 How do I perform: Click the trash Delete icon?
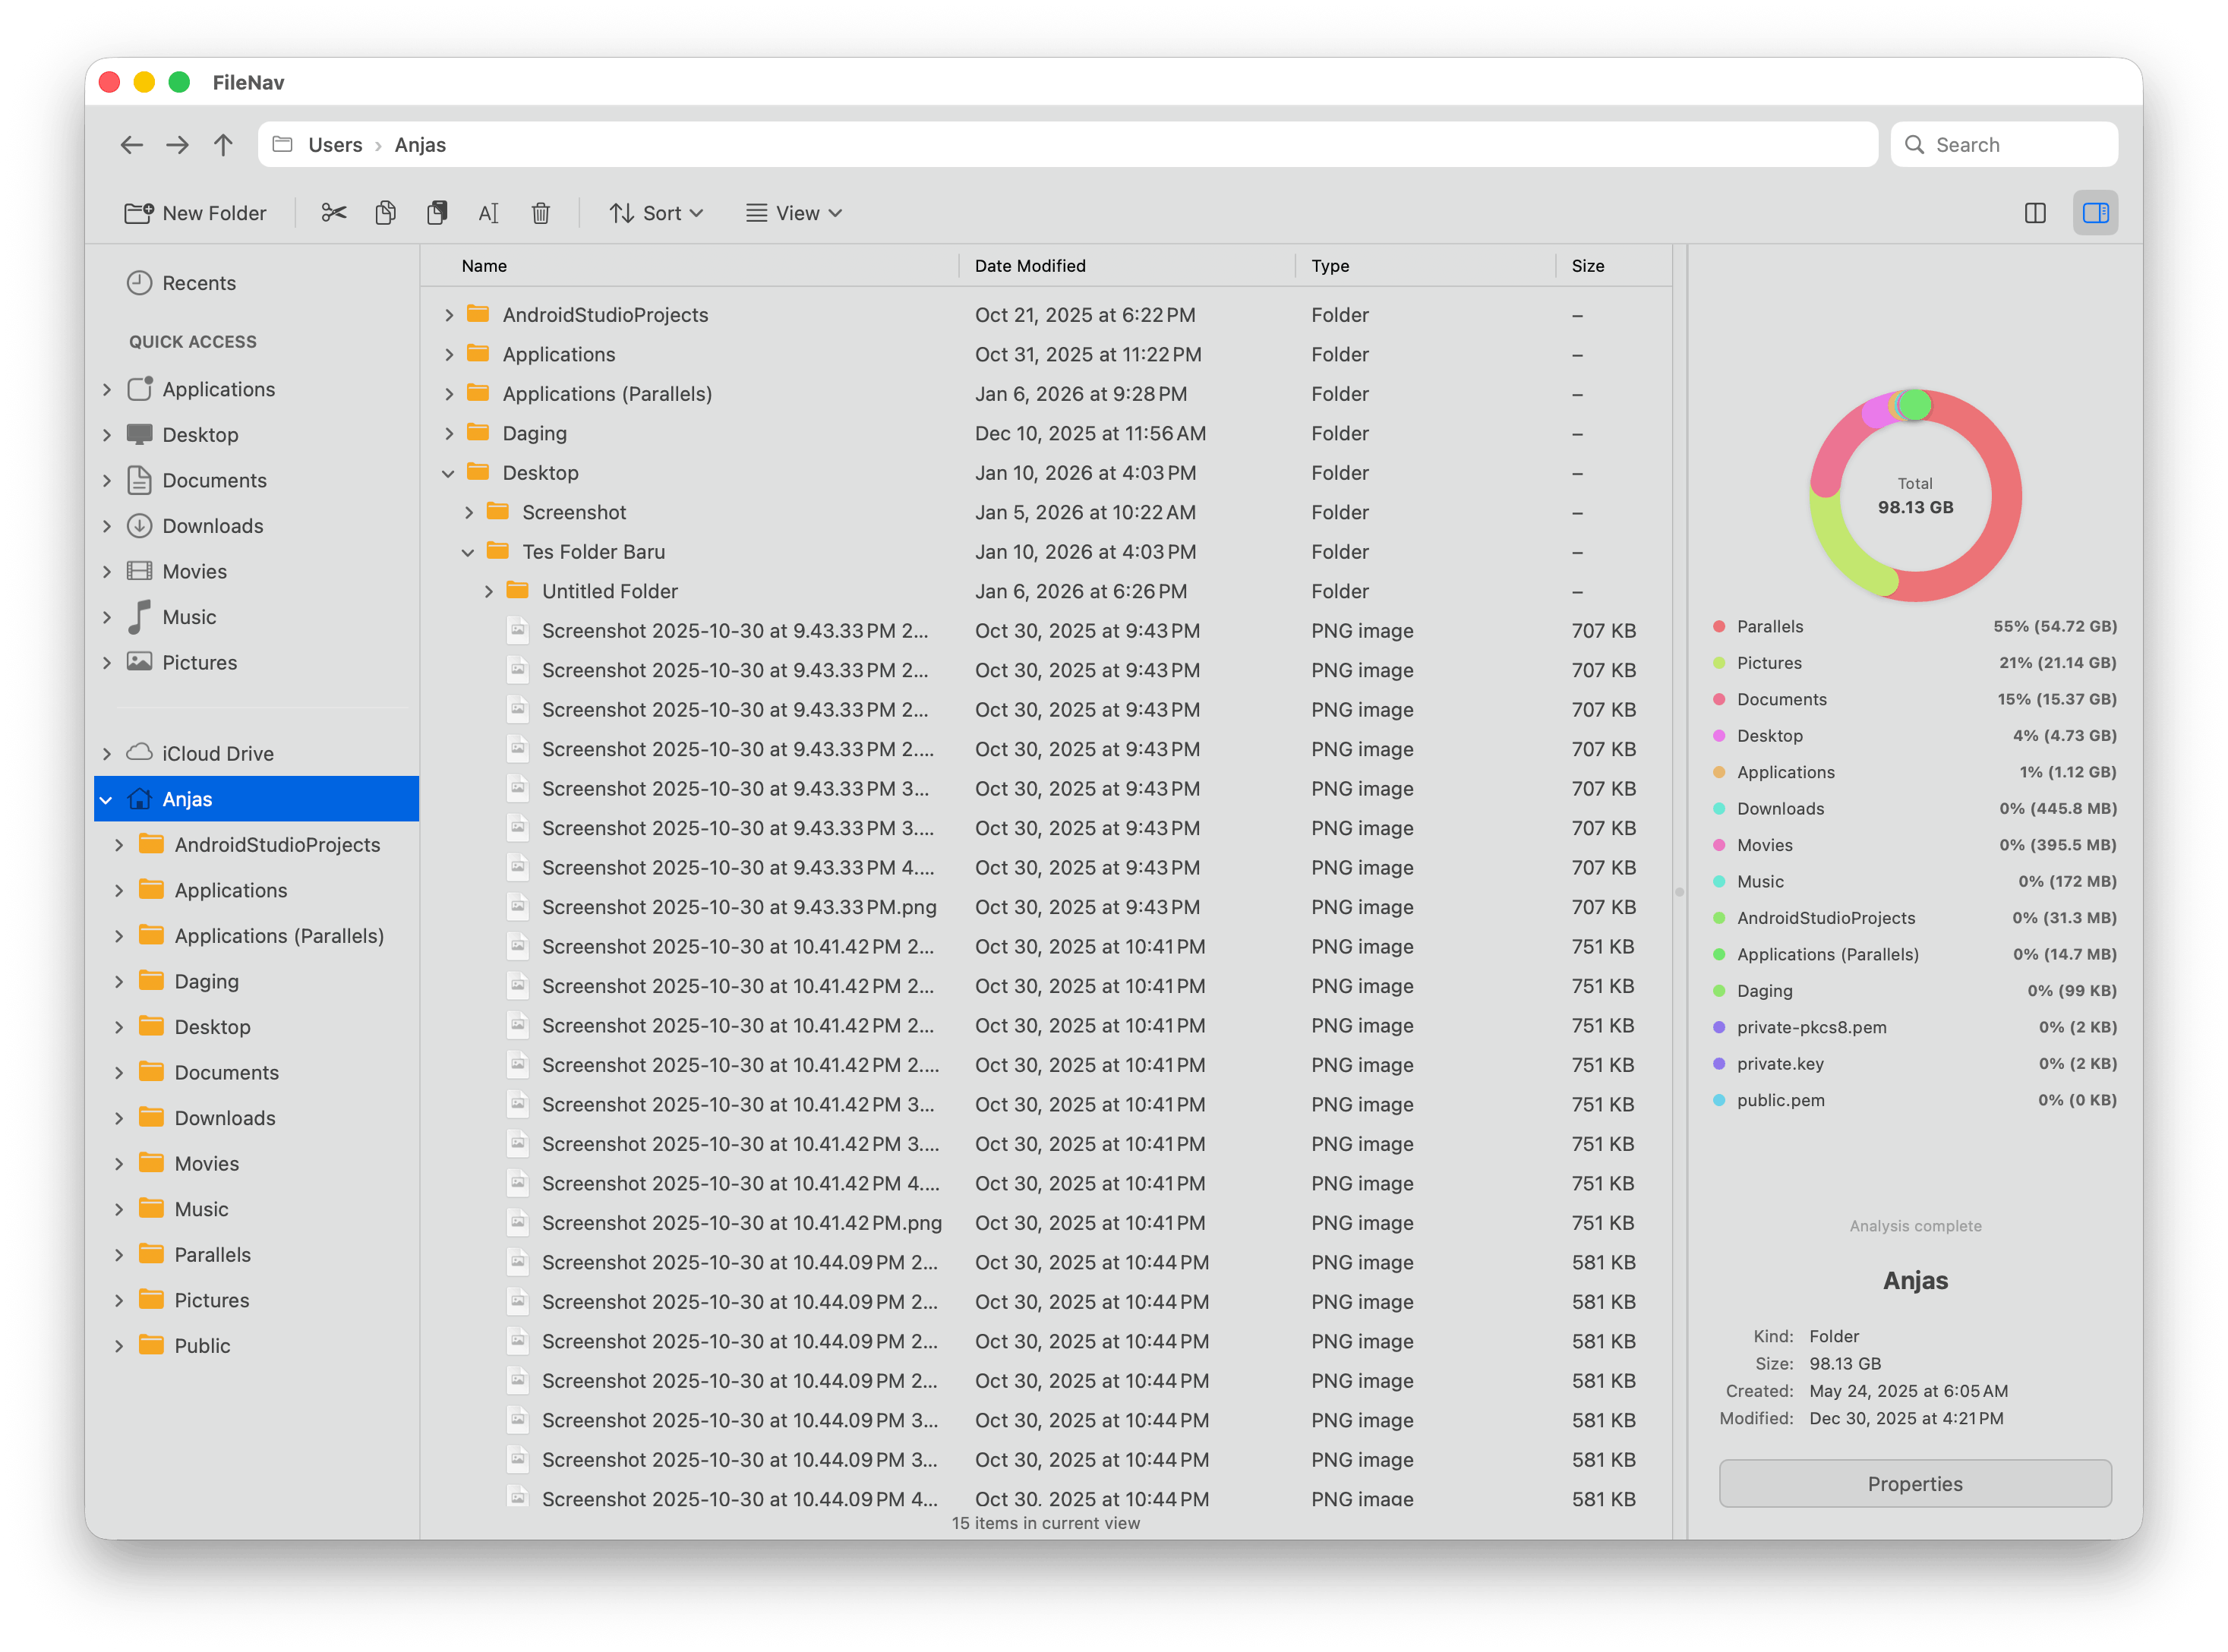[541, 213]
